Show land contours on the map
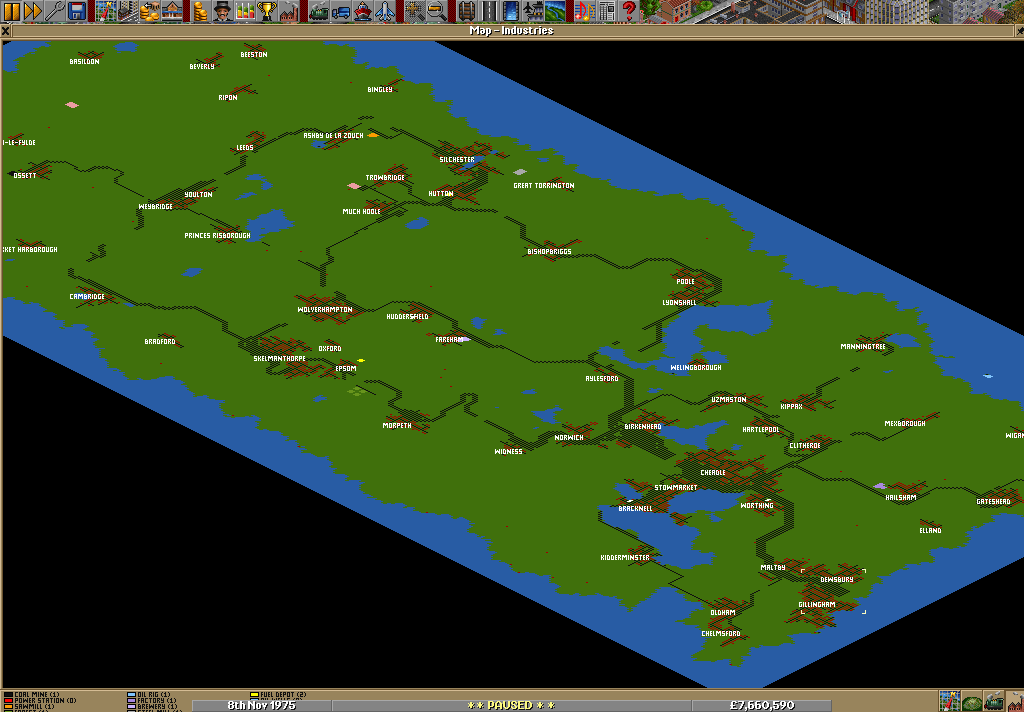This screenshot has height=712, width=1024. [971, 702]
